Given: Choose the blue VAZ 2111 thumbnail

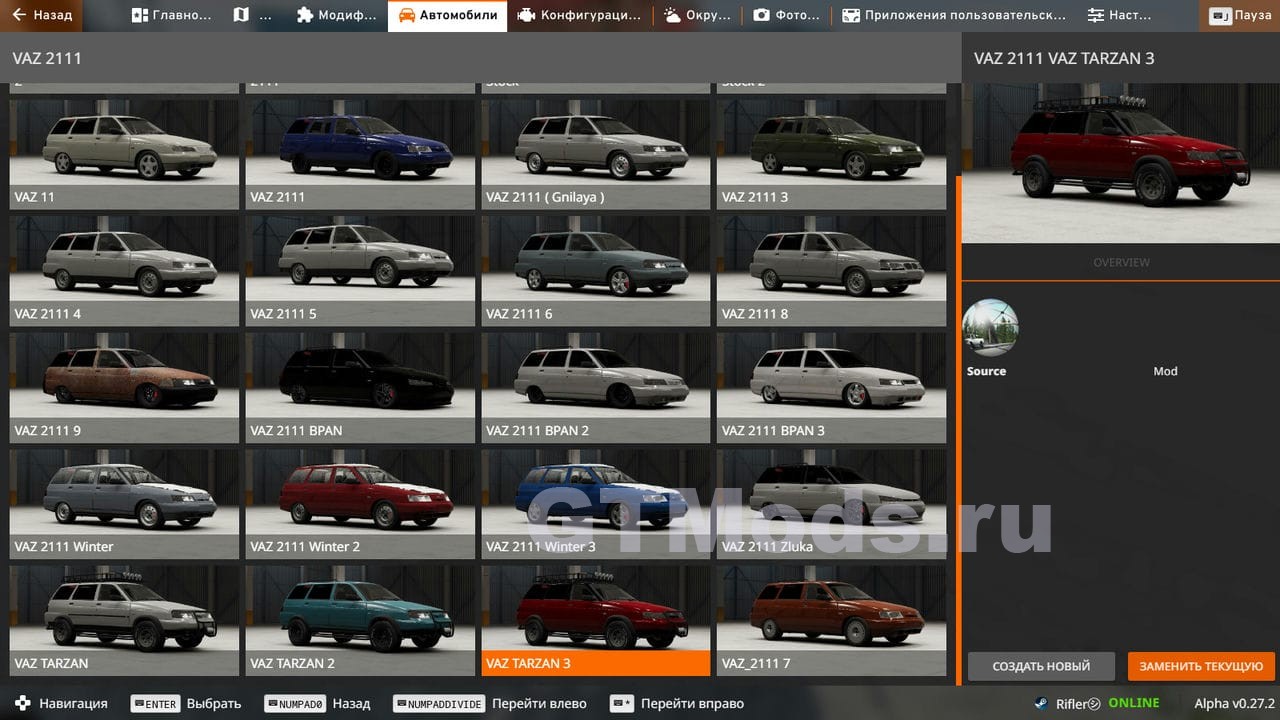Looking at the screenshot, I should click(x=360, y=154).
